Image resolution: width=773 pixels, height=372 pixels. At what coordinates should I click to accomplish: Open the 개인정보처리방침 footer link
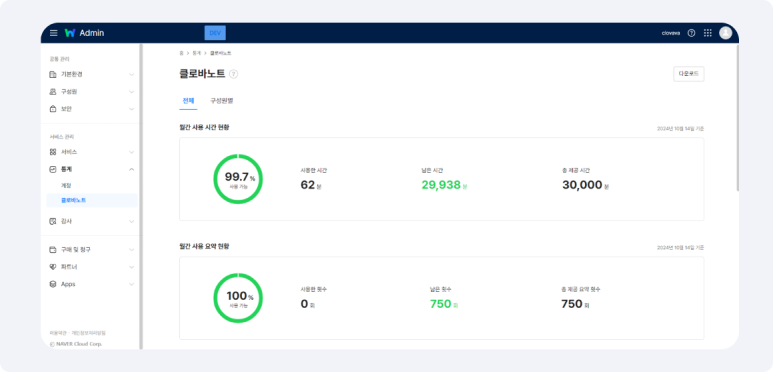click(88, 333)
